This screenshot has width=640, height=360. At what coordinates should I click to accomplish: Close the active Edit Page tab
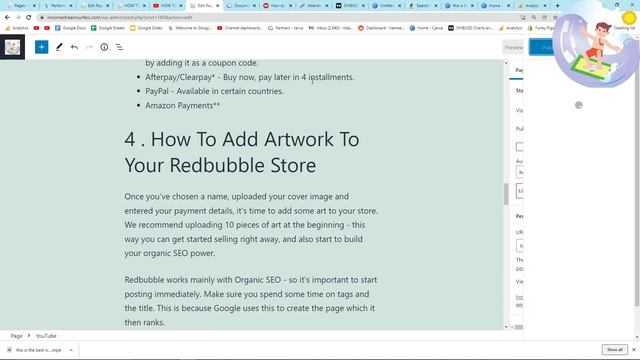[x=218, y=6]
